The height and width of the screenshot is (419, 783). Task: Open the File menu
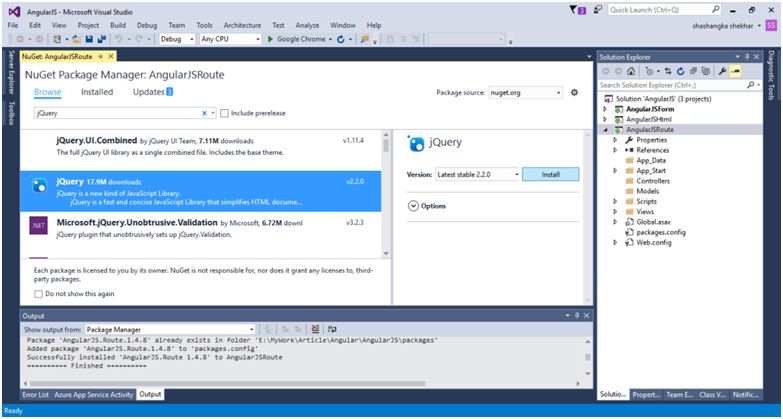point(13,25)
